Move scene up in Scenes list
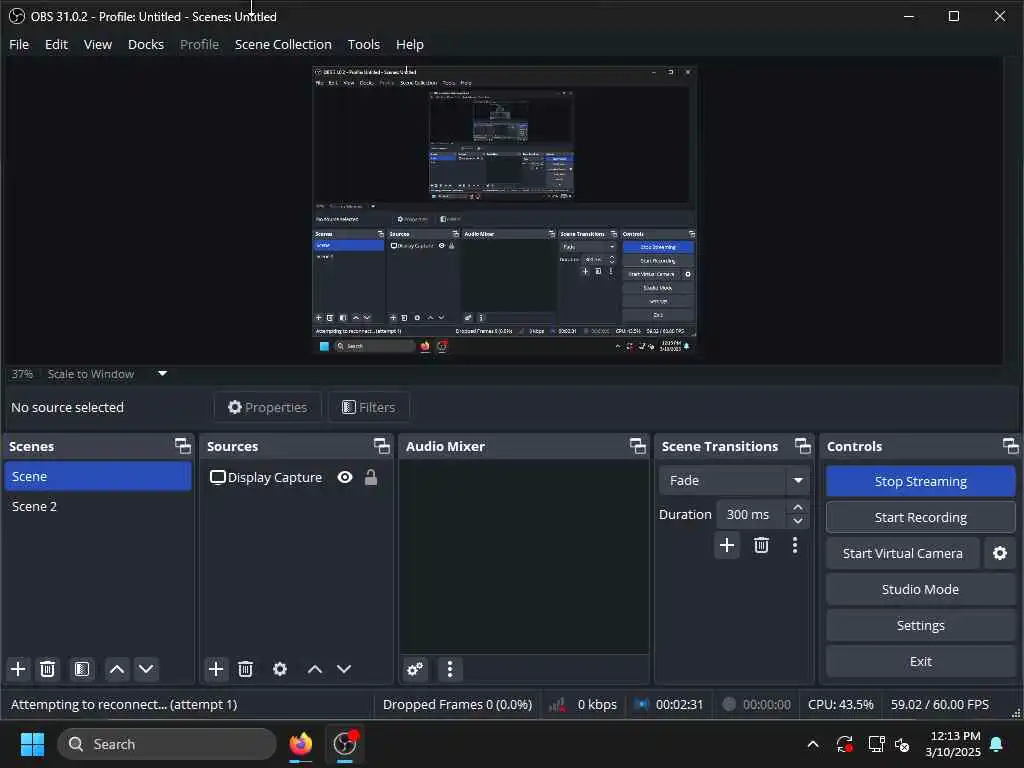 117,669
